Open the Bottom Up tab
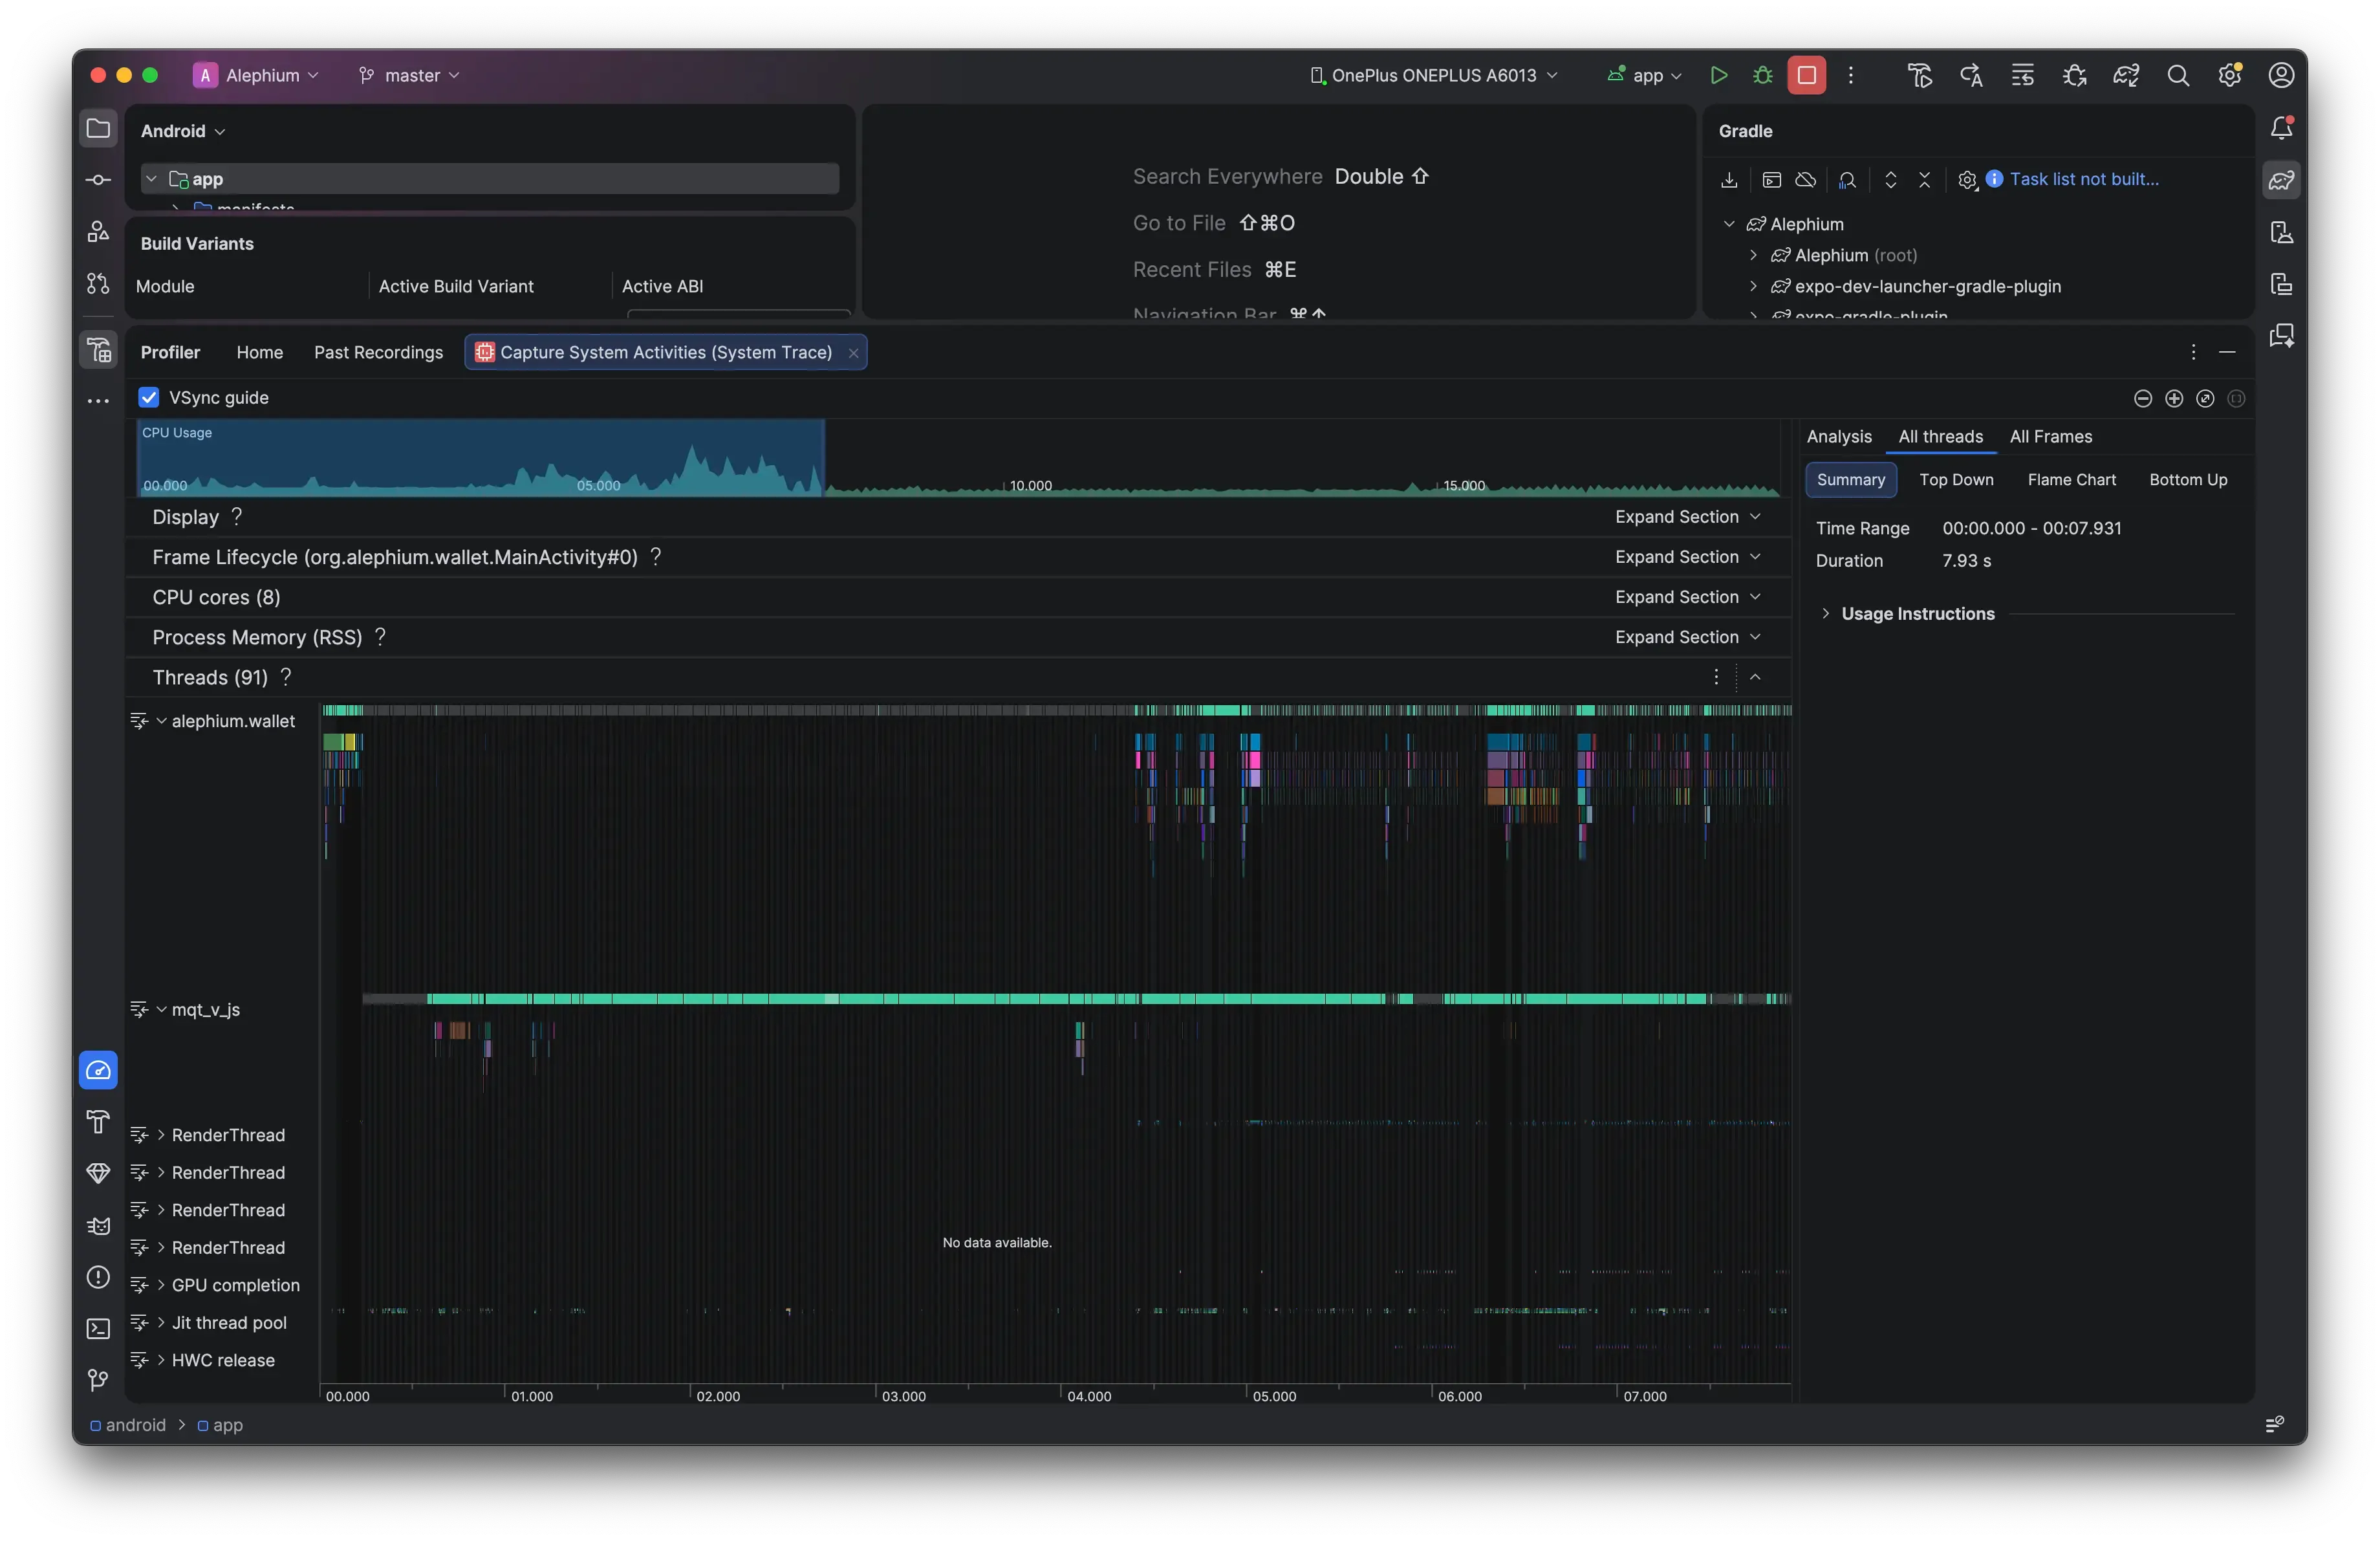Screen dimensions: 2380x1541 point(2188,480)
